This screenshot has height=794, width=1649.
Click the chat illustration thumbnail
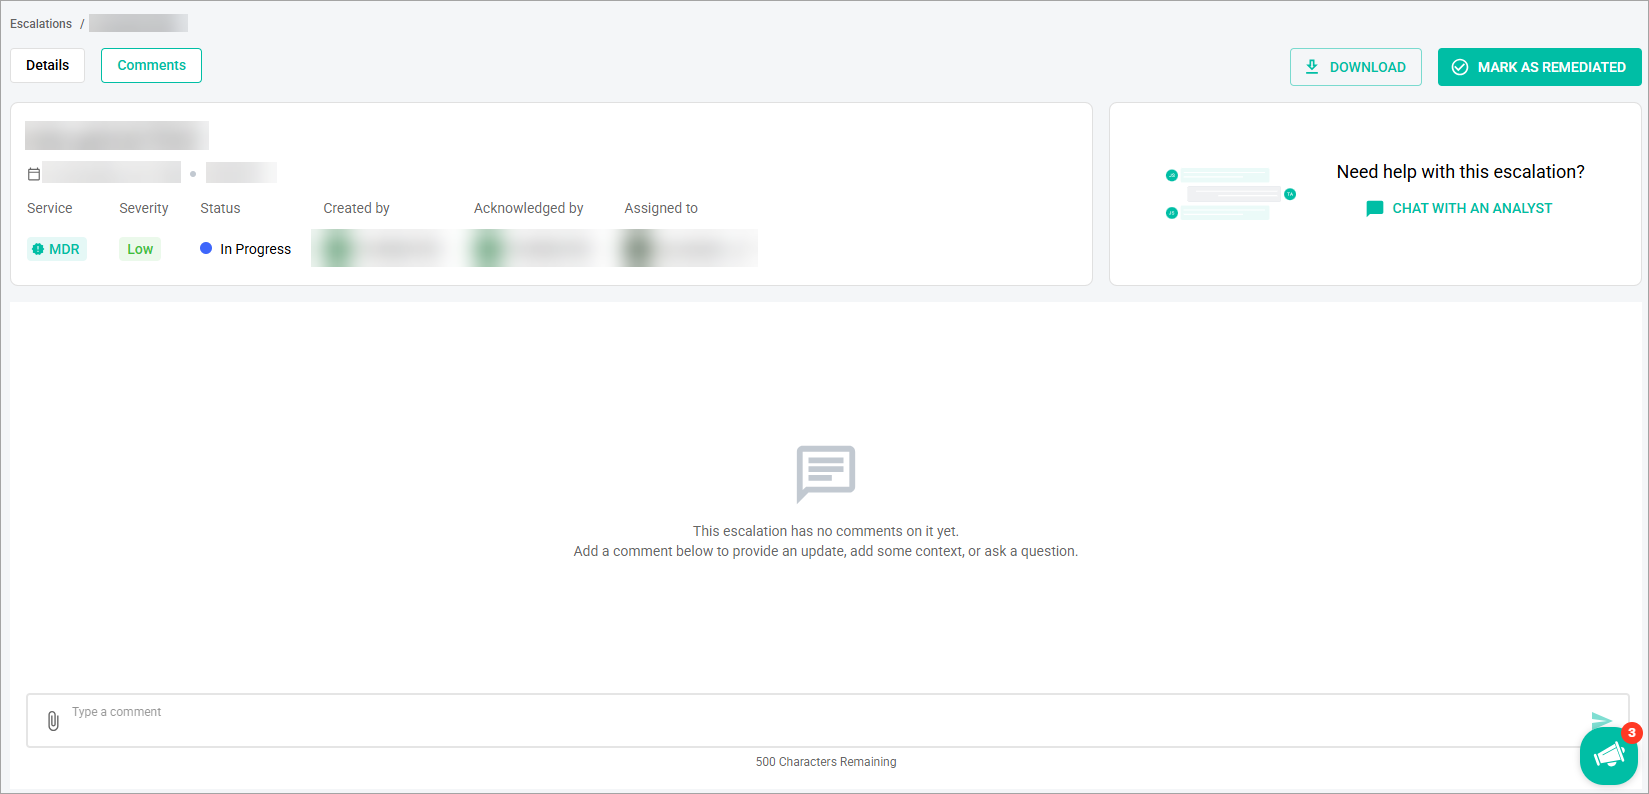click(1230, 194)
